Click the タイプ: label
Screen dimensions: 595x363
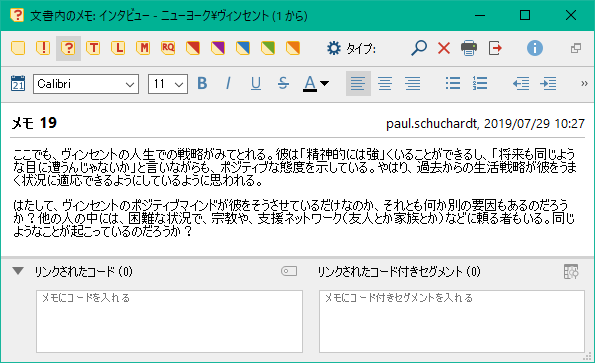click(360, 49)
